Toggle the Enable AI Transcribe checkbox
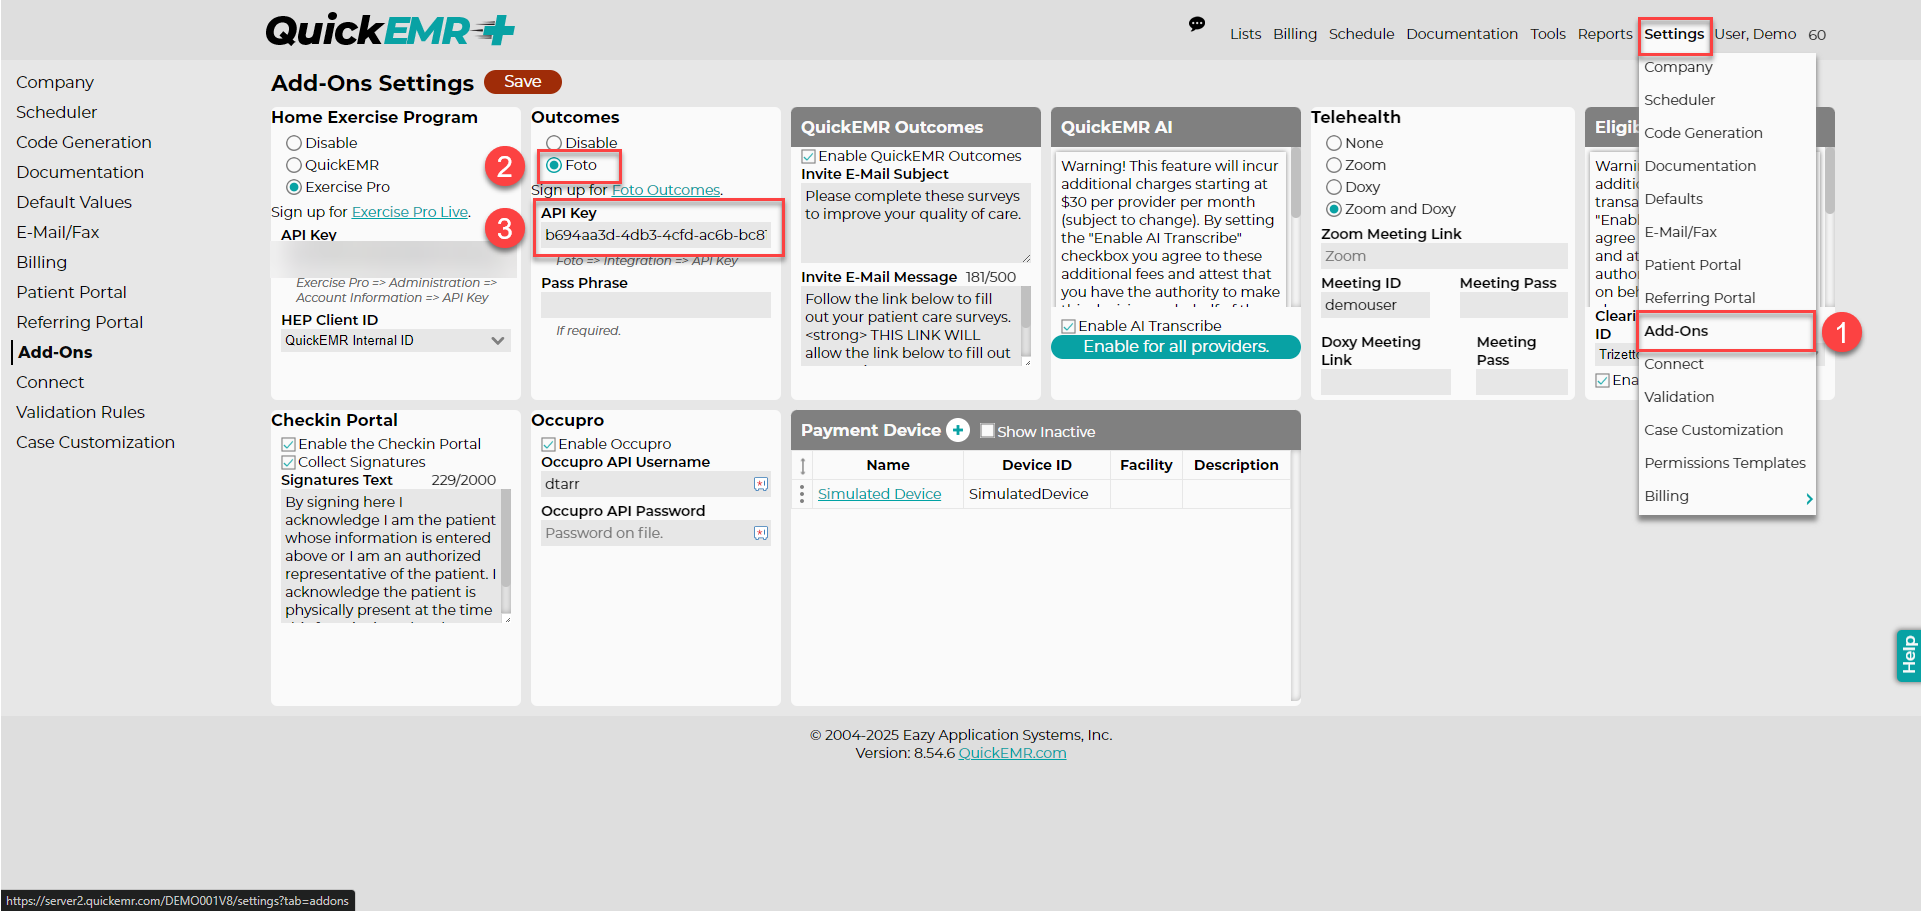 click(1068, 326)
